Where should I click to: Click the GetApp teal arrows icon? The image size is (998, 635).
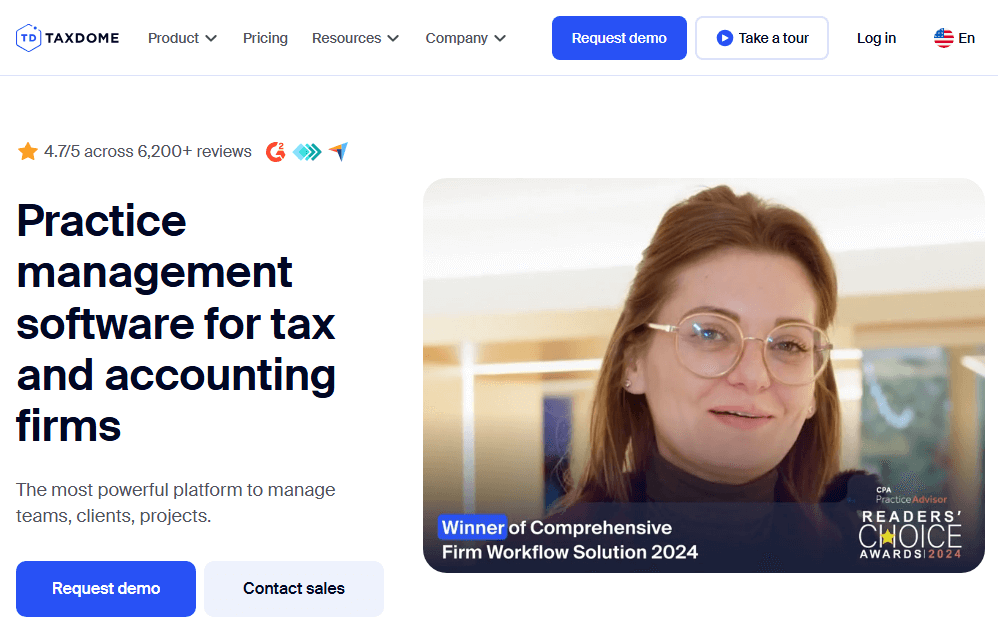click(307, 151)
